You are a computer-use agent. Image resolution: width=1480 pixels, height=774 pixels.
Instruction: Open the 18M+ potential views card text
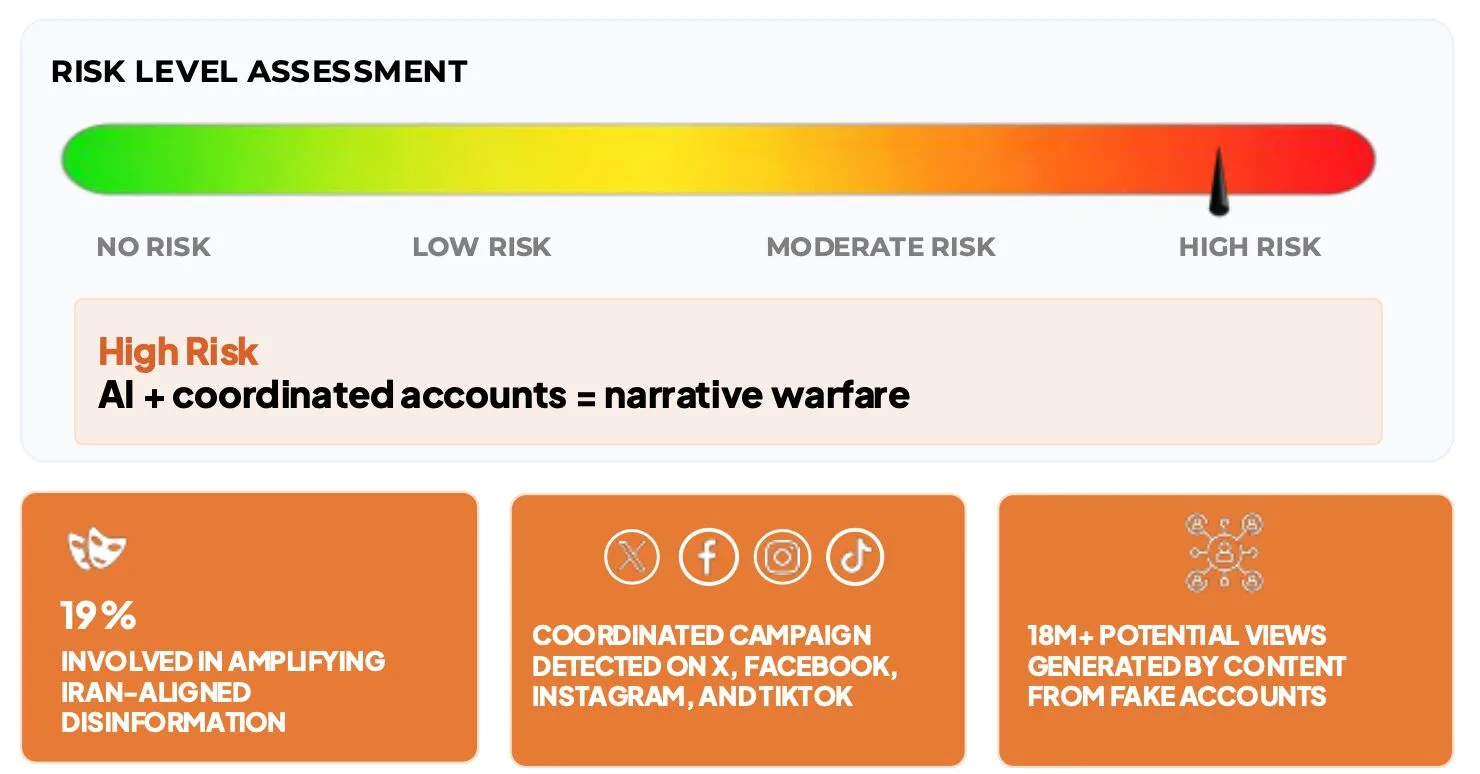click(1186, 666)
